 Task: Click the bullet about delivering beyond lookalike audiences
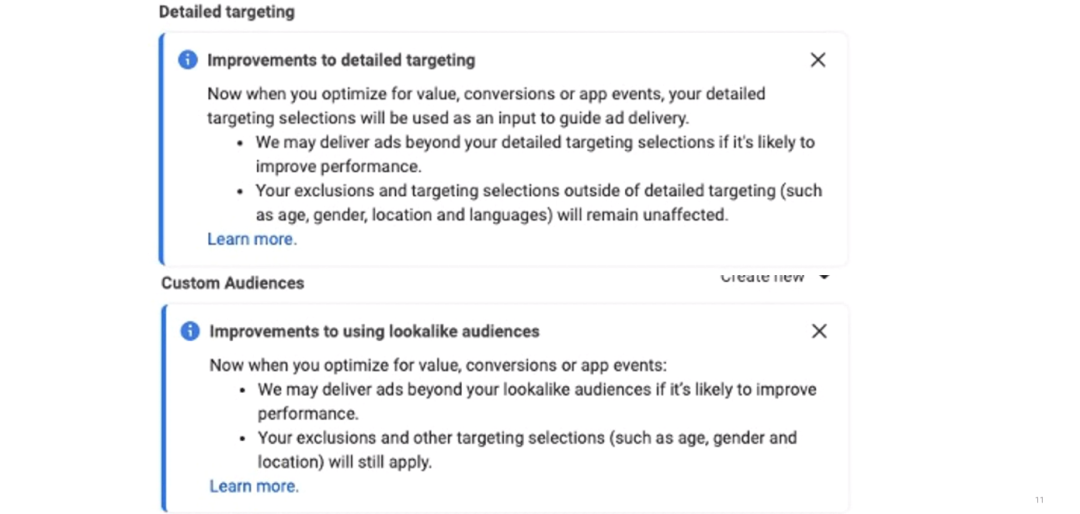(x=537, y=401)
